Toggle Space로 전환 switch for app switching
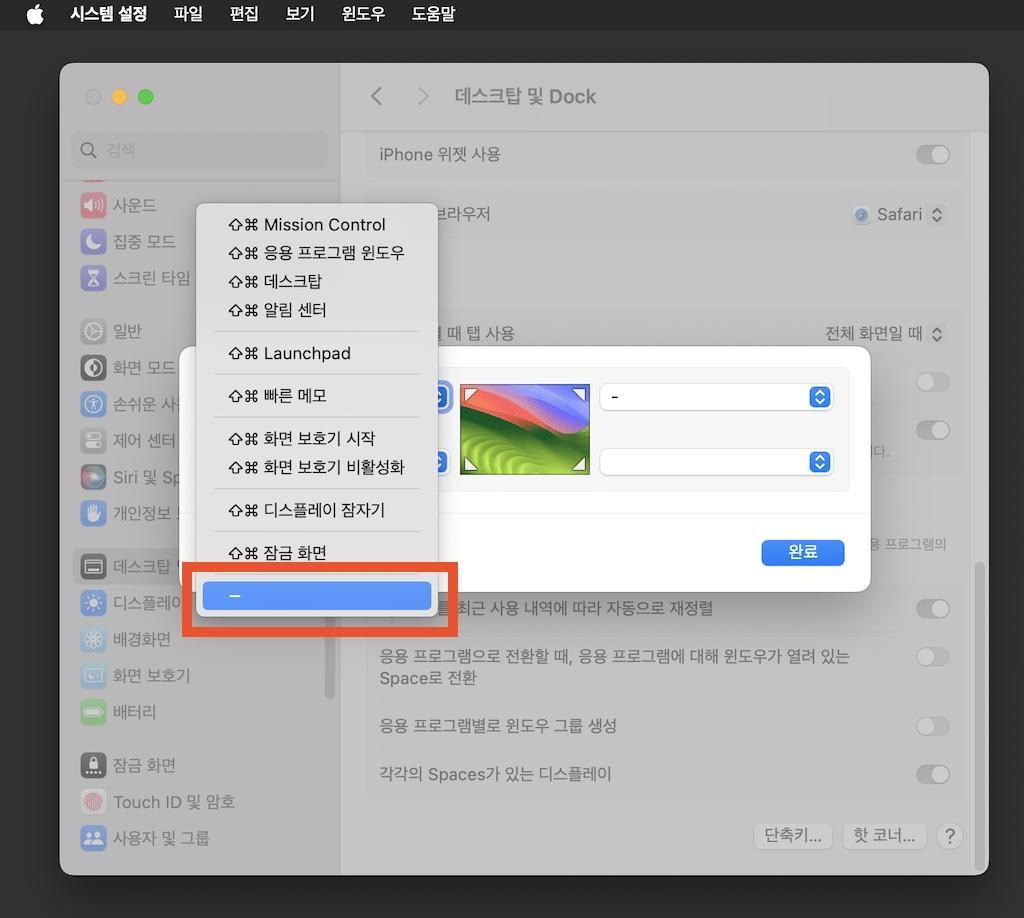 tap(933, 657)
